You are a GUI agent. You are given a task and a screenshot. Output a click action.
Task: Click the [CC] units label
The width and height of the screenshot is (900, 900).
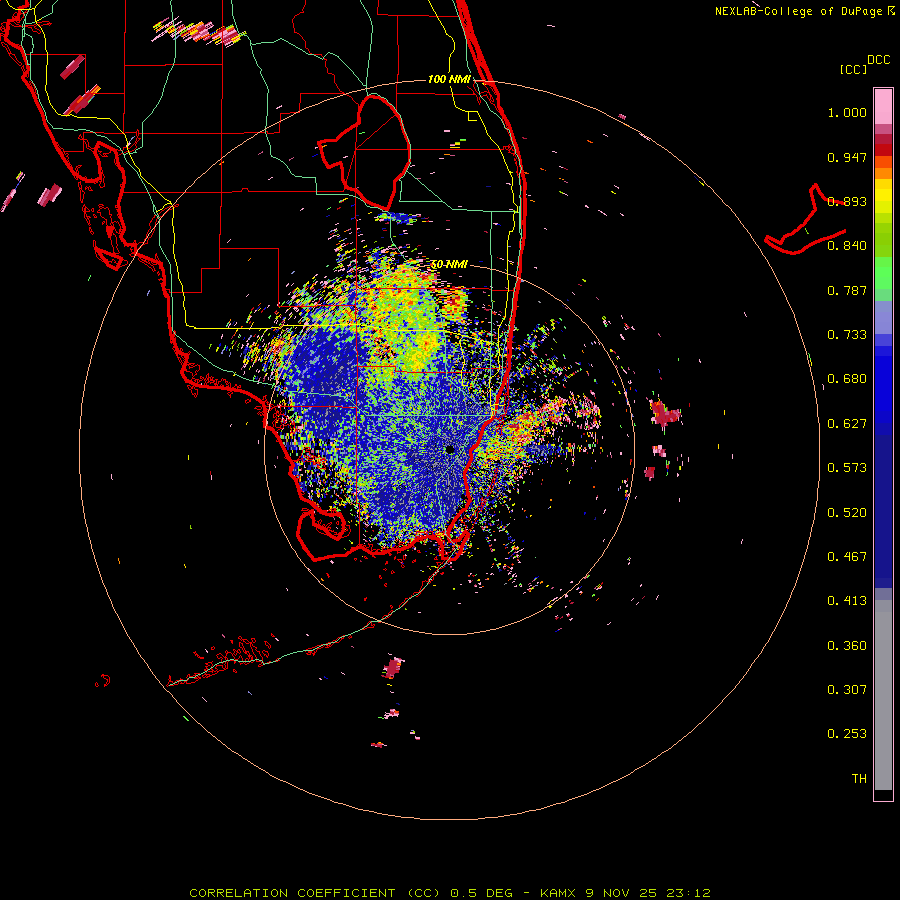(854, 69)
